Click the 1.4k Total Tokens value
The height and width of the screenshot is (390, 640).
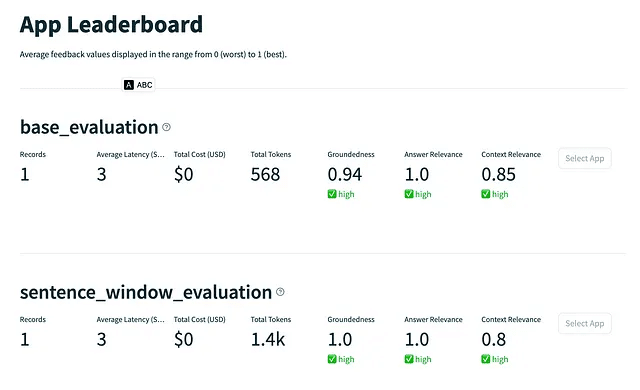coord(268,339)
